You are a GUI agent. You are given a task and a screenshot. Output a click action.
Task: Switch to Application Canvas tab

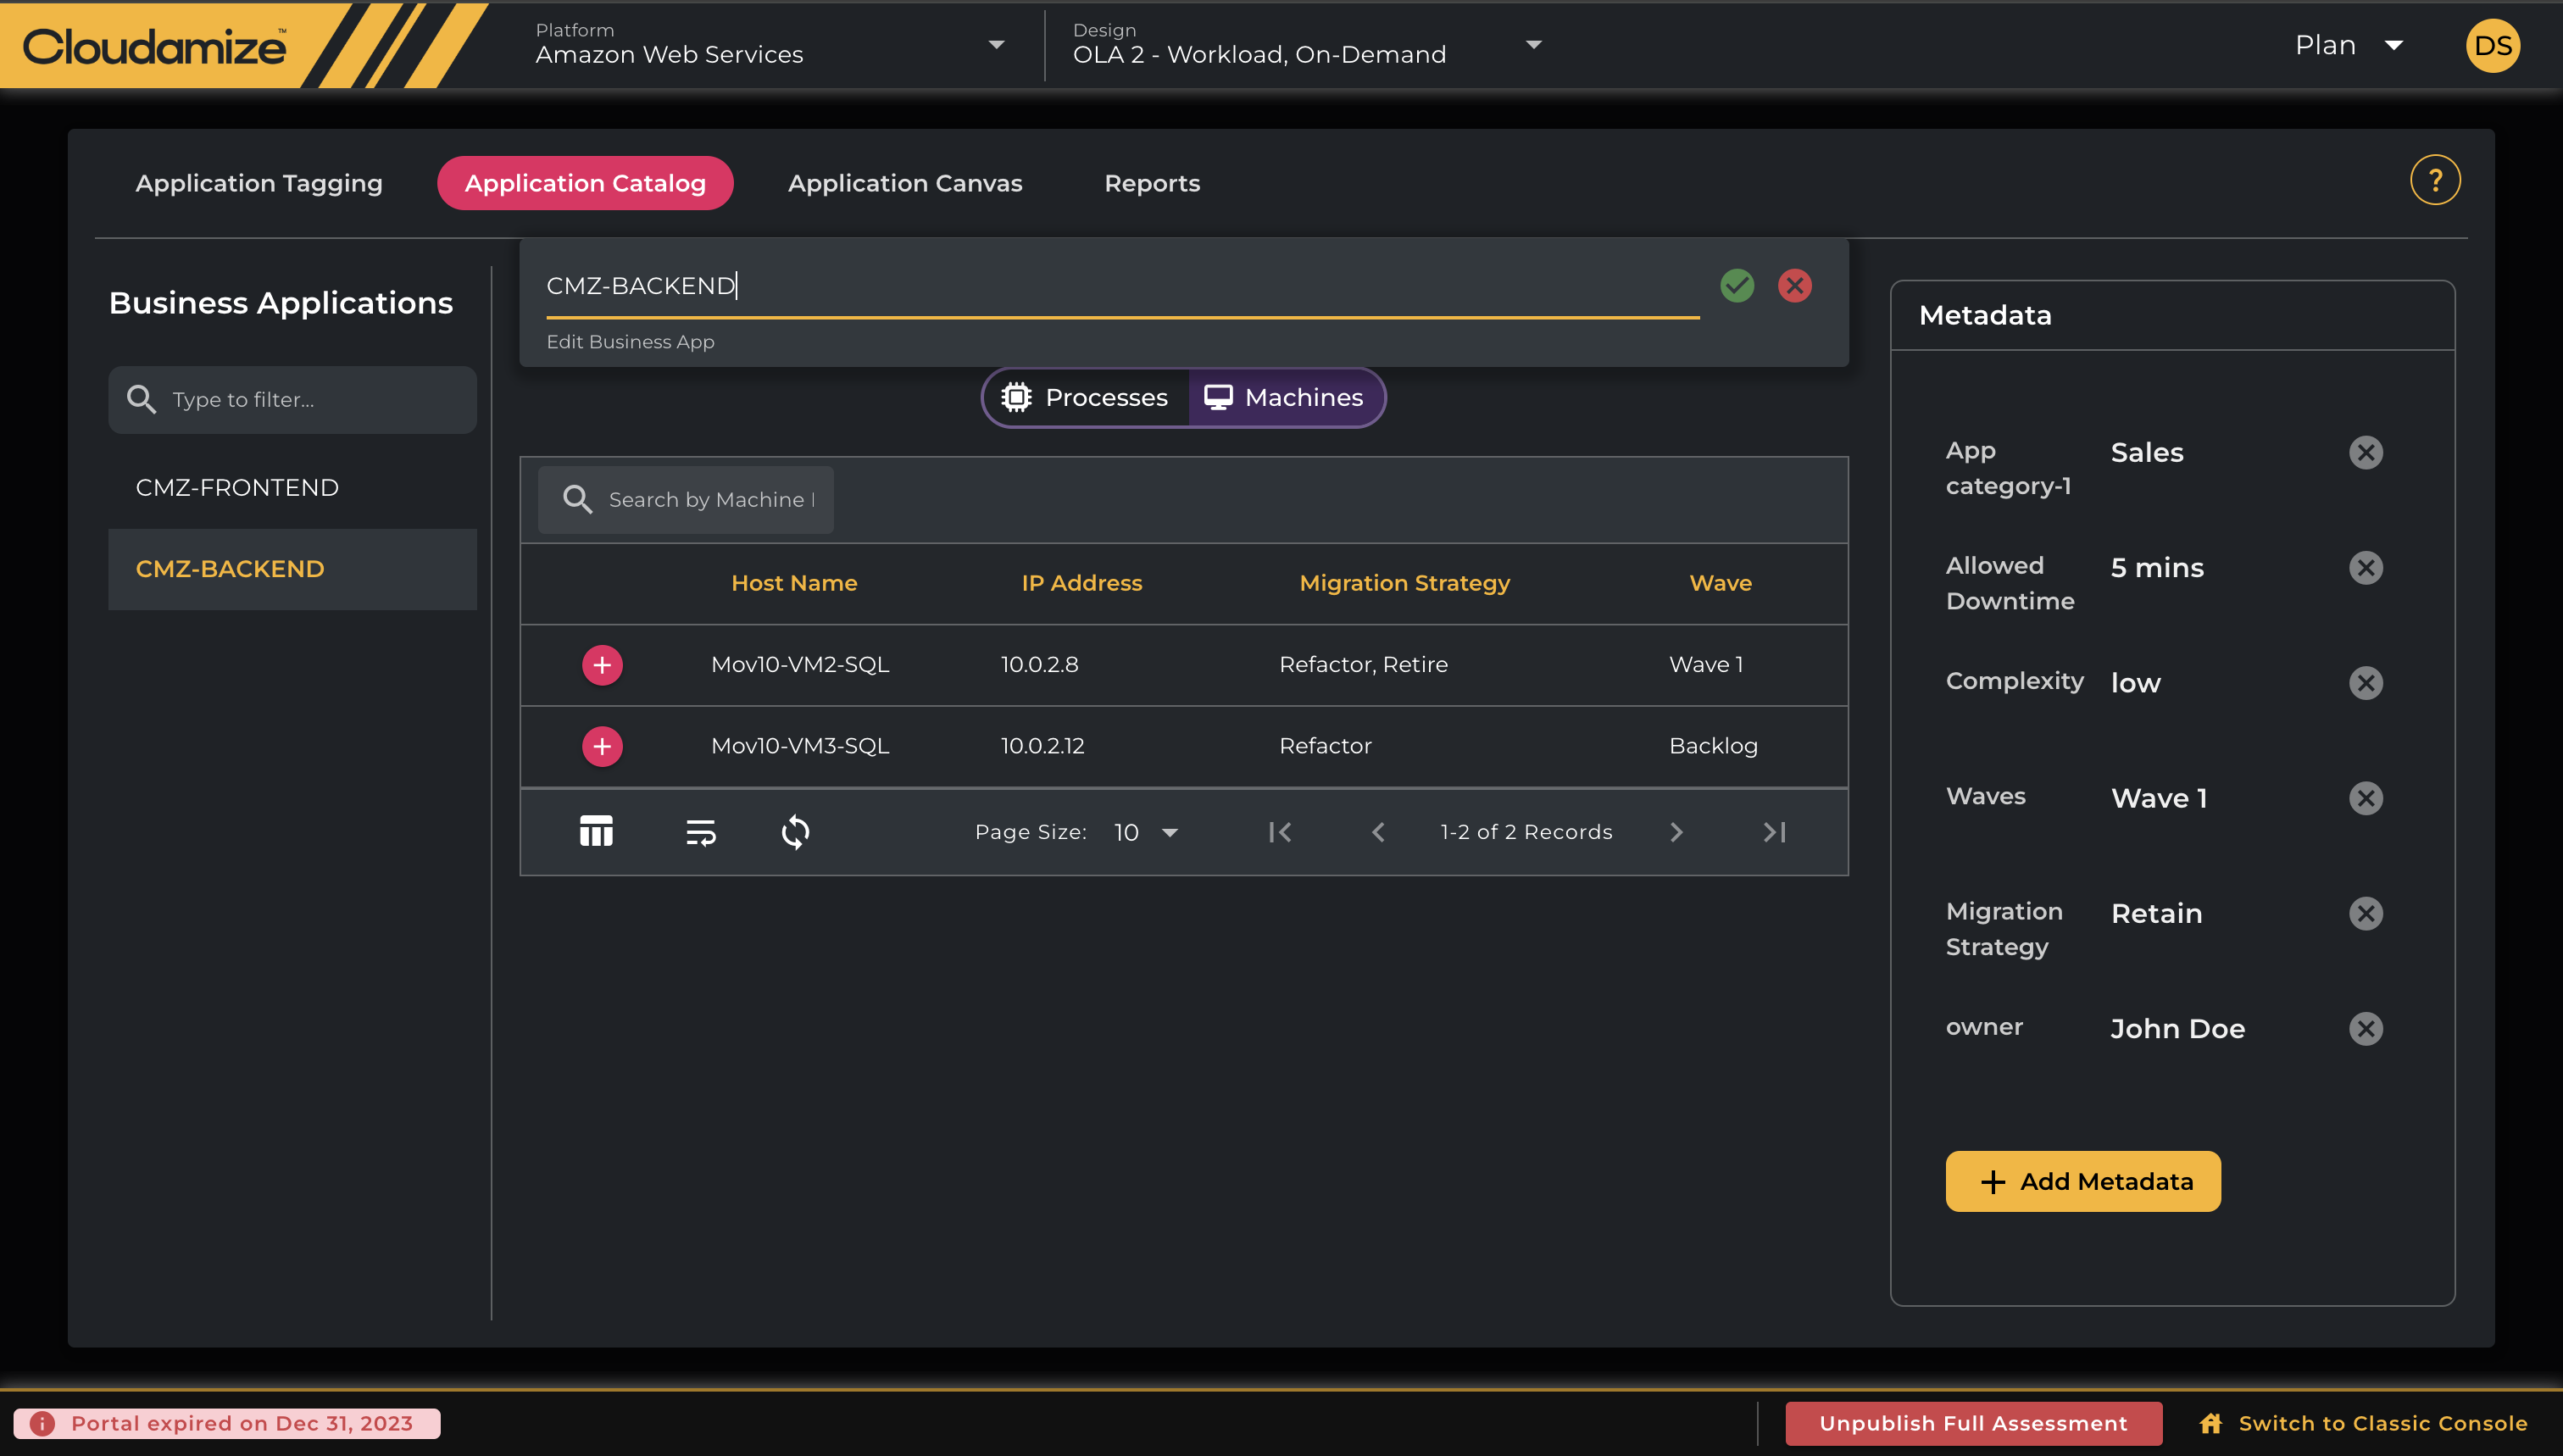pyautogui.click(x=904, y=183)
